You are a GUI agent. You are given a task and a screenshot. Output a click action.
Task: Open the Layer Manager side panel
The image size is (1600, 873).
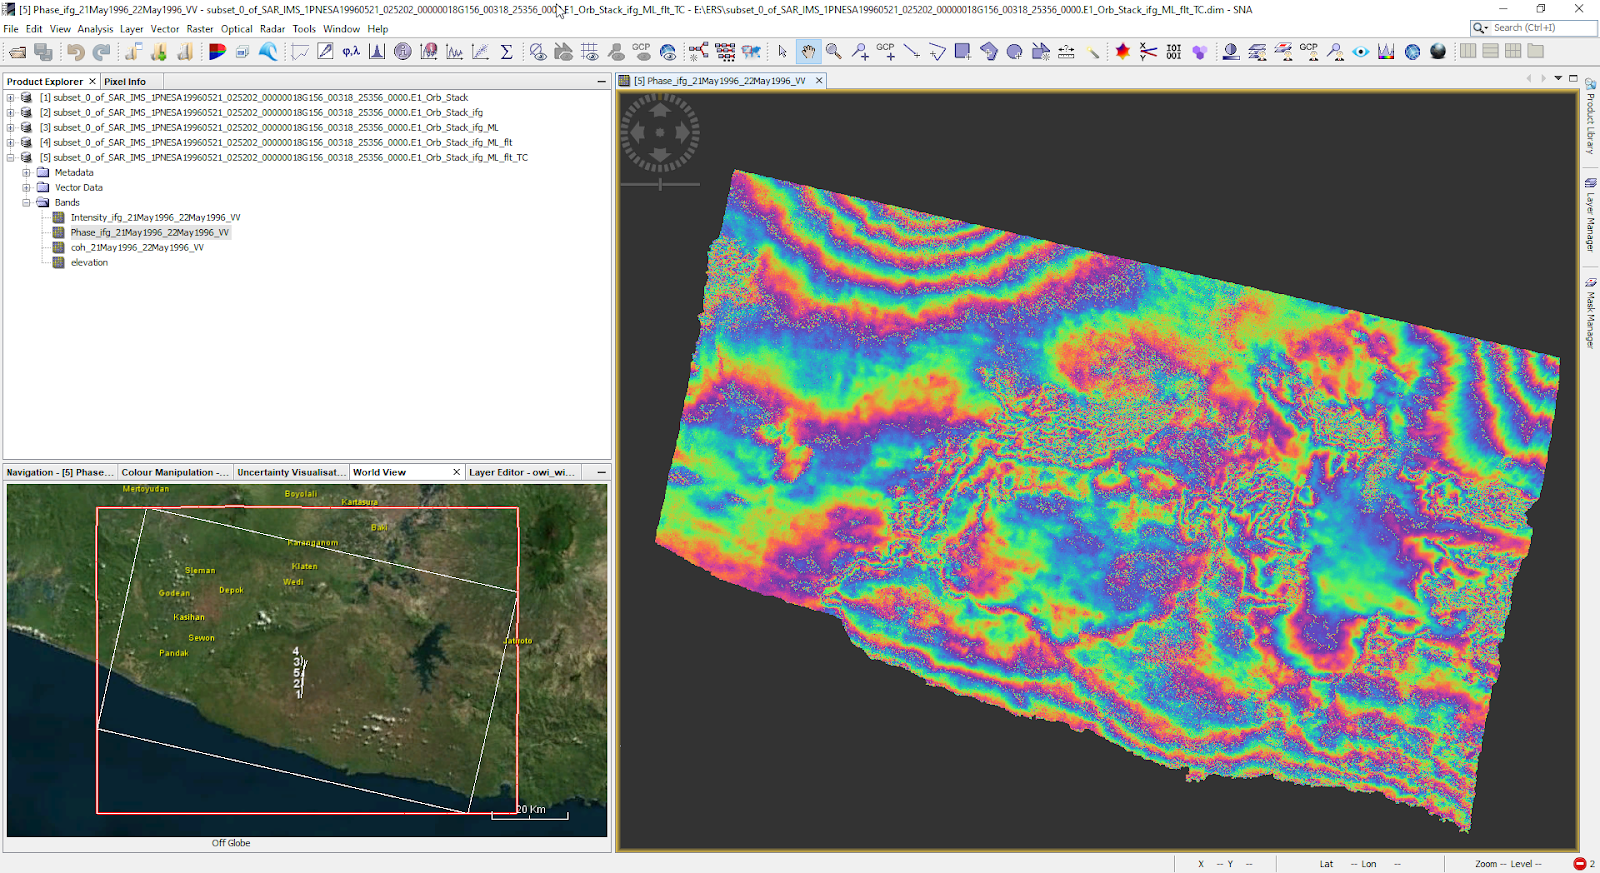1590,215
